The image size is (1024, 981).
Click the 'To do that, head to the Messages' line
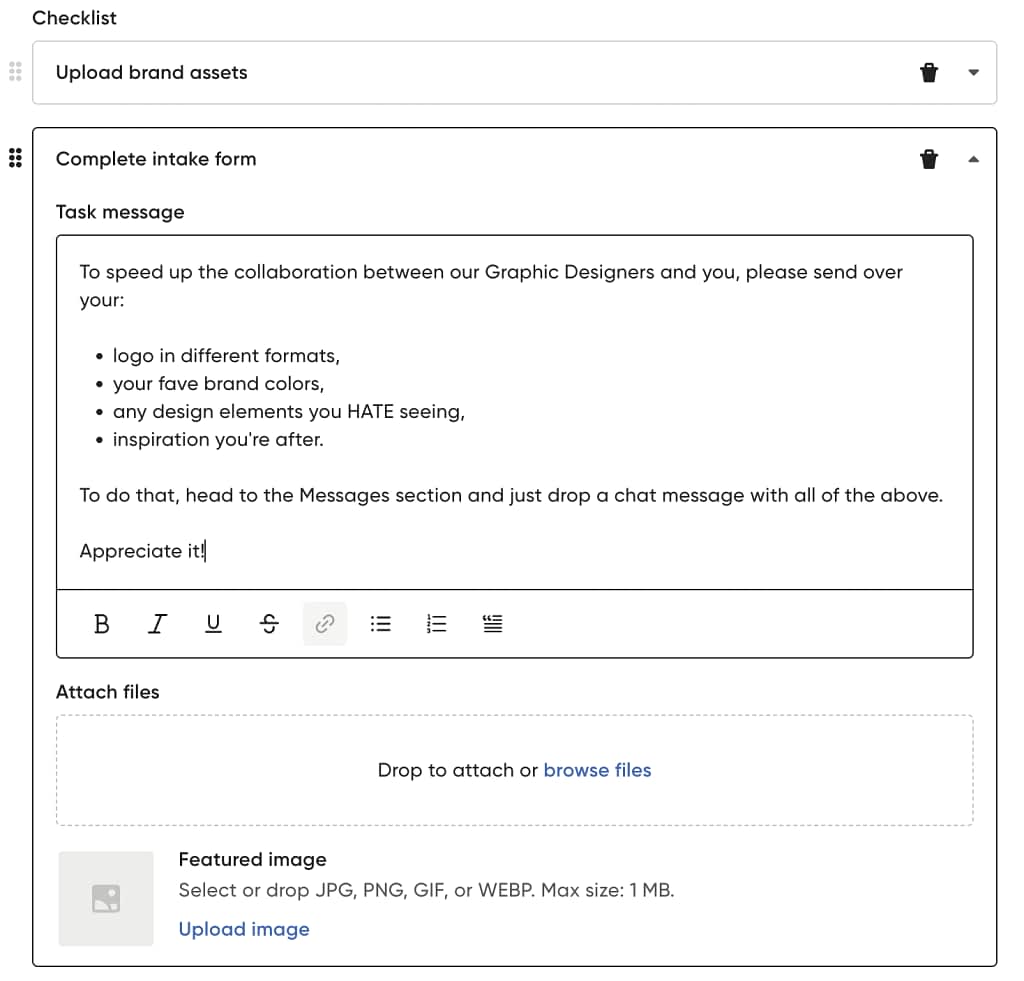511,496
